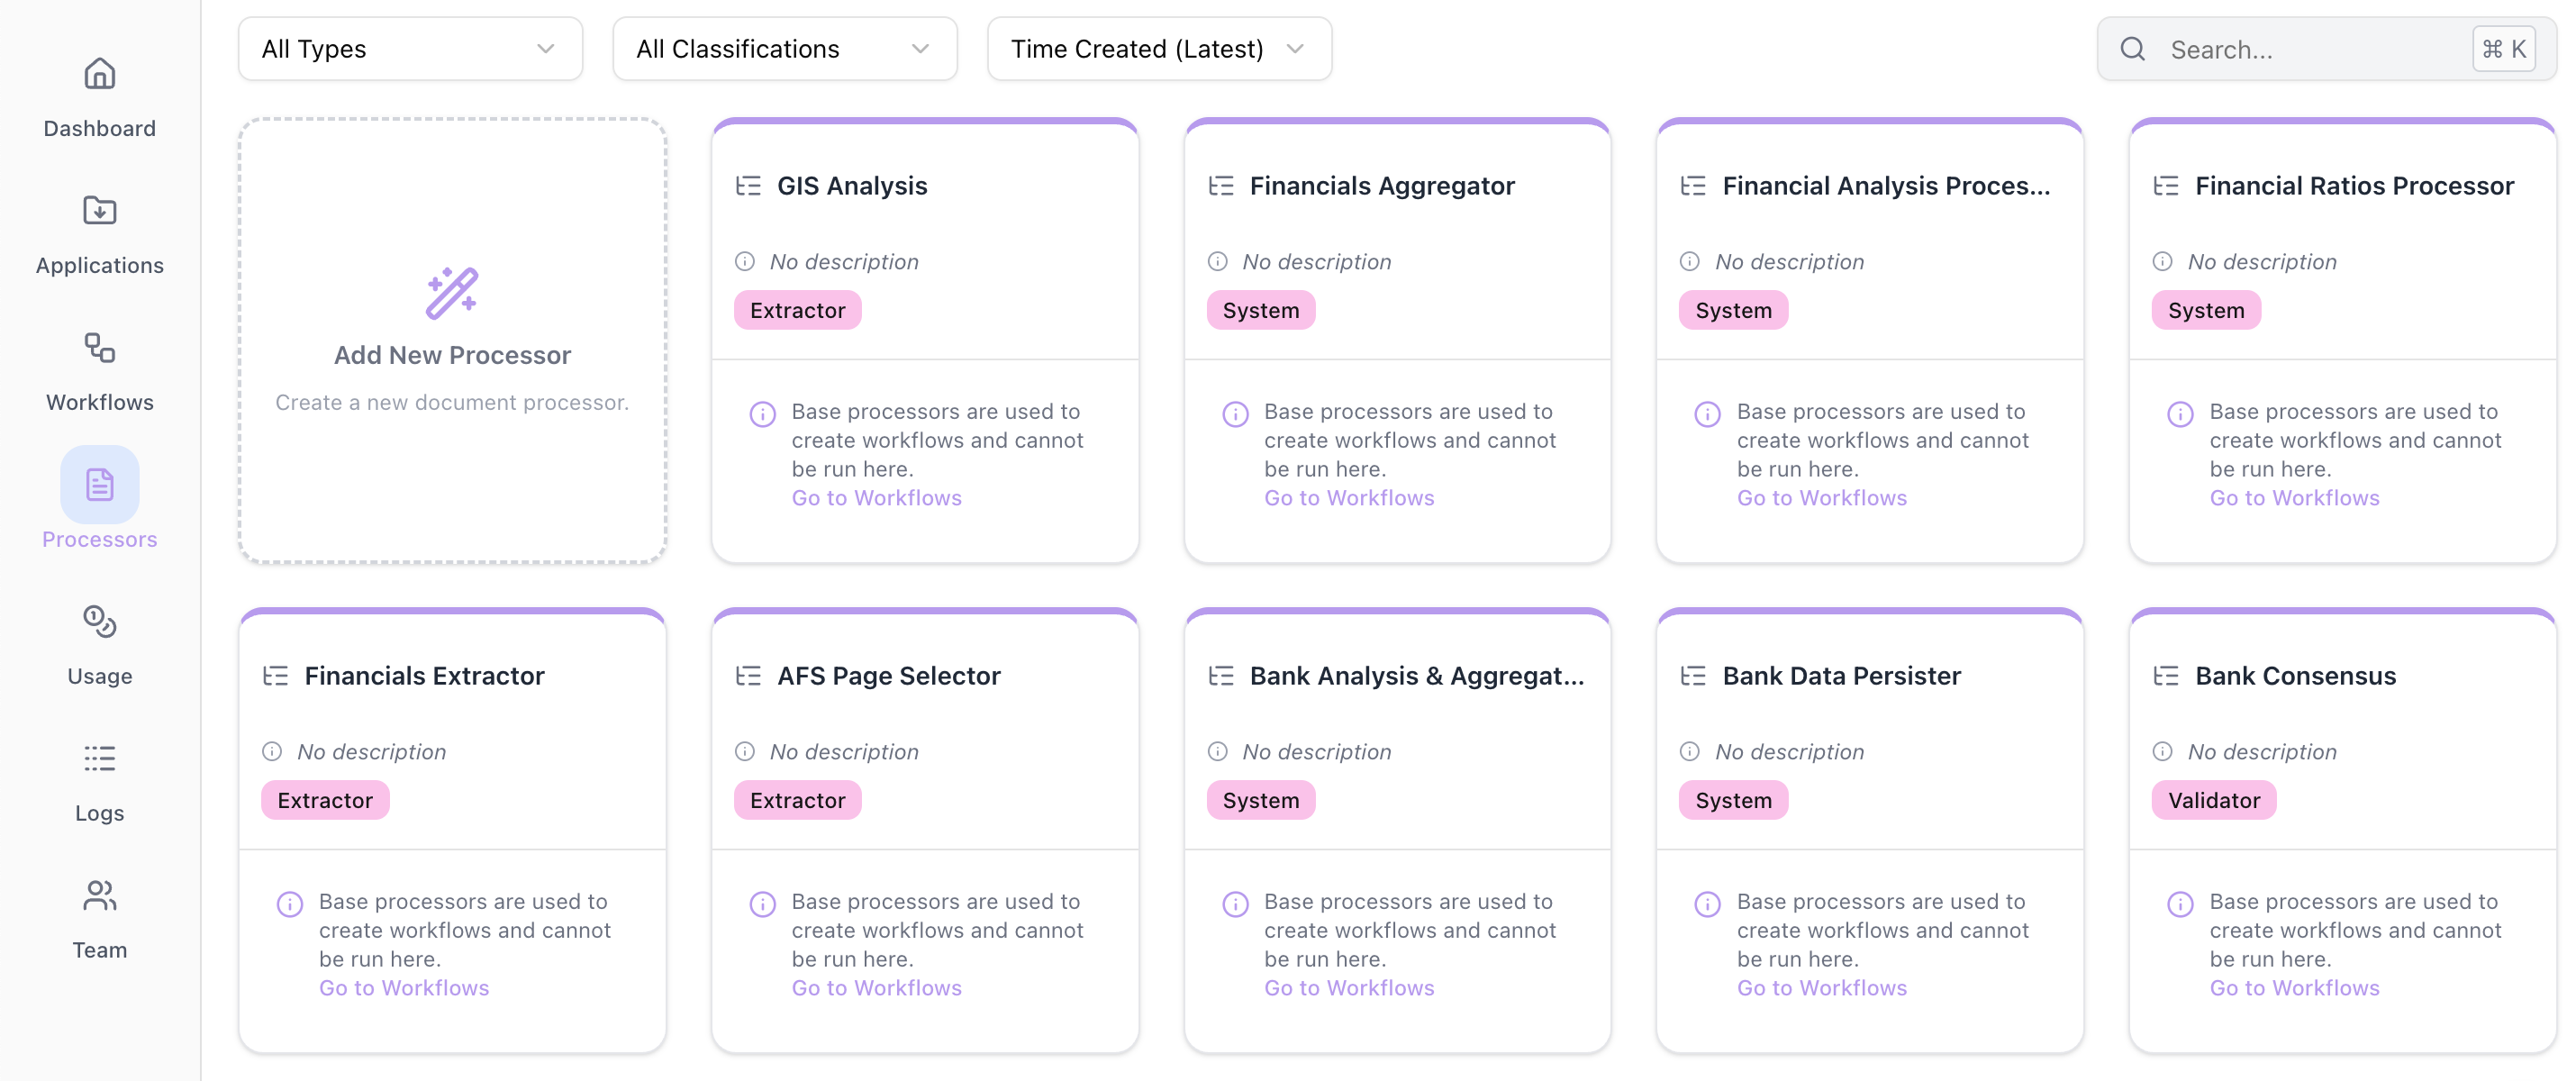Screen dimensions: 2576x1081
Task: Click the GIS Analysis processor icon
Action: [748, 185]
